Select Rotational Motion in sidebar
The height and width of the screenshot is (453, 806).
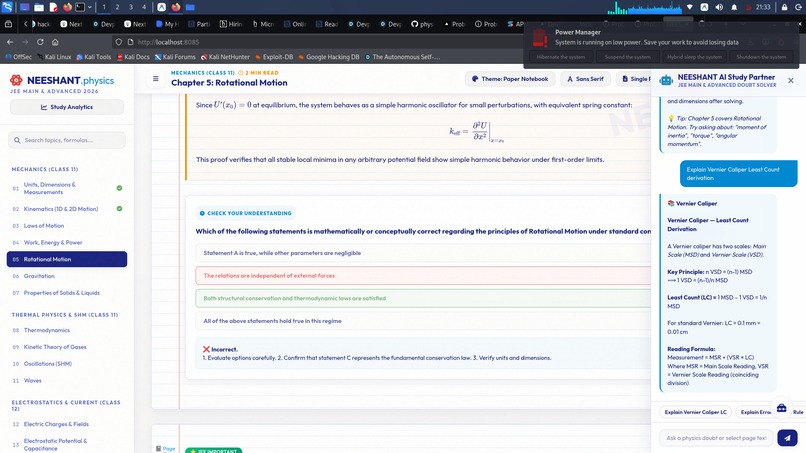tap(67, 259)
